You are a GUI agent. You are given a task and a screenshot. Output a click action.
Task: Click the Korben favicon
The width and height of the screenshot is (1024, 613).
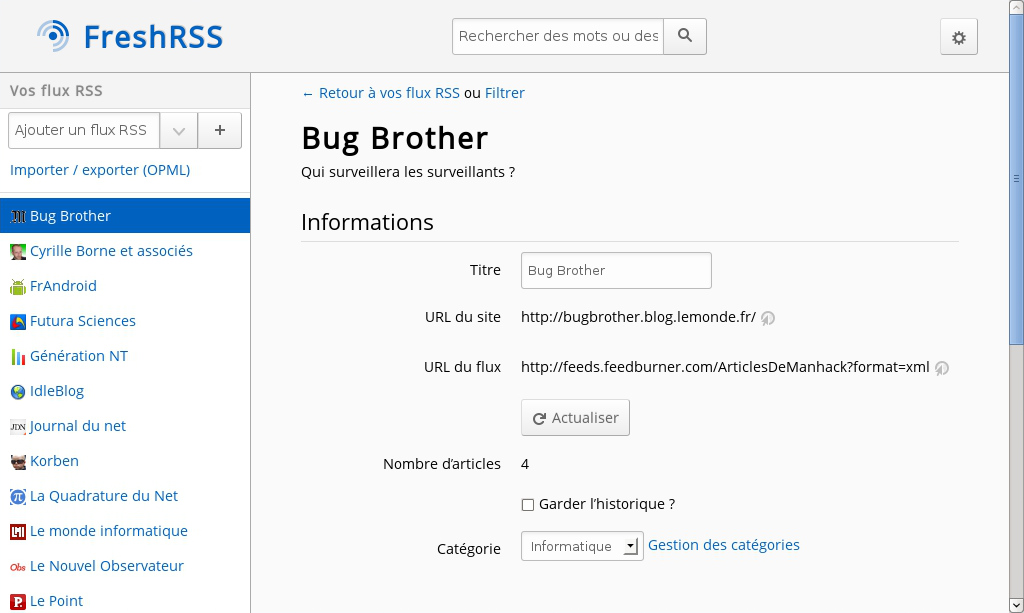click(x=18, y=462)
